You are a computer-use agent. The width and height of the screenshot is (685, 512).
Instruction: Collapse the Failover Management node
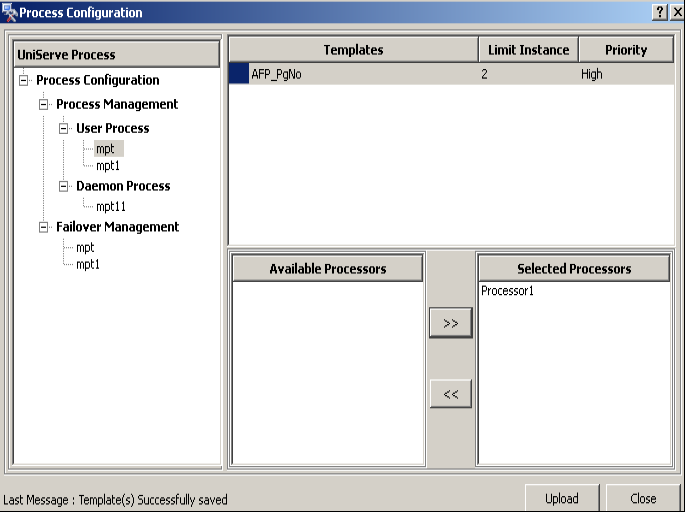coord(43,227)
